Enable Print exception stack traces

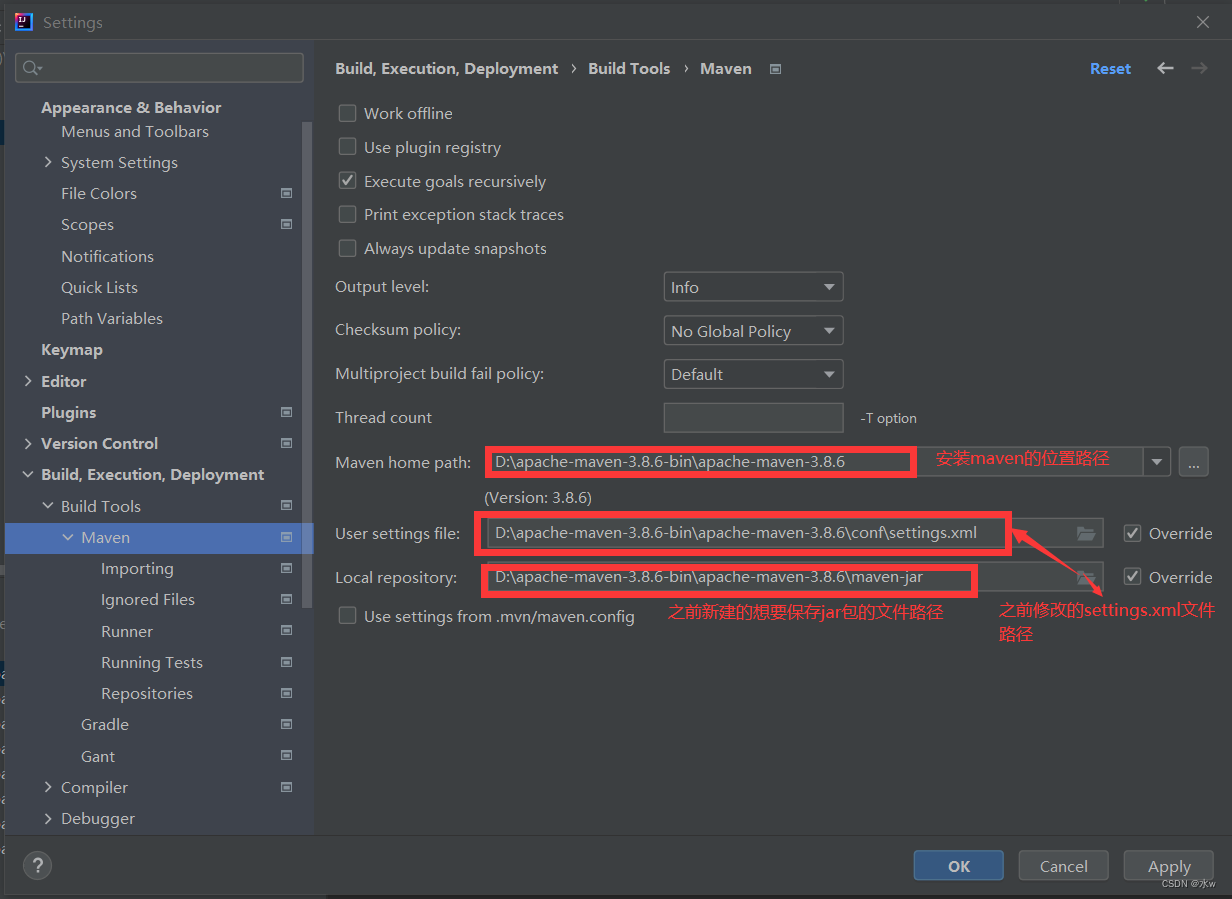[x=347, y=214]
